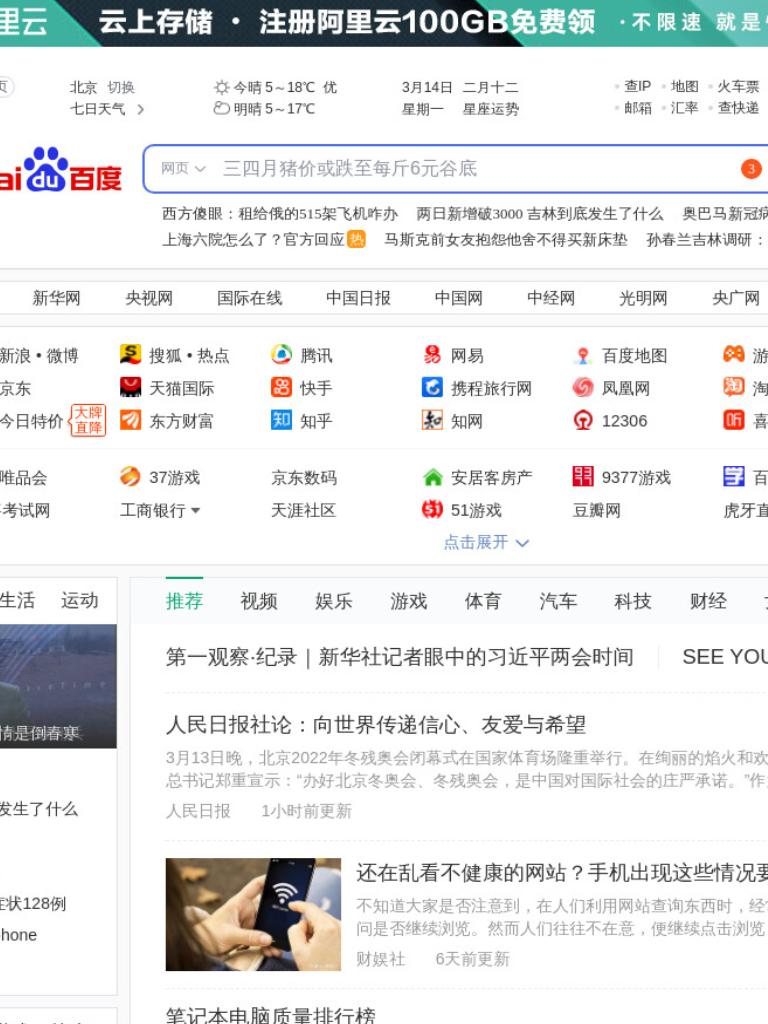The width and height of the screenshot is (768, 1024).
Task: Click the Tencent penguin icon
Action: coord(281,355)
